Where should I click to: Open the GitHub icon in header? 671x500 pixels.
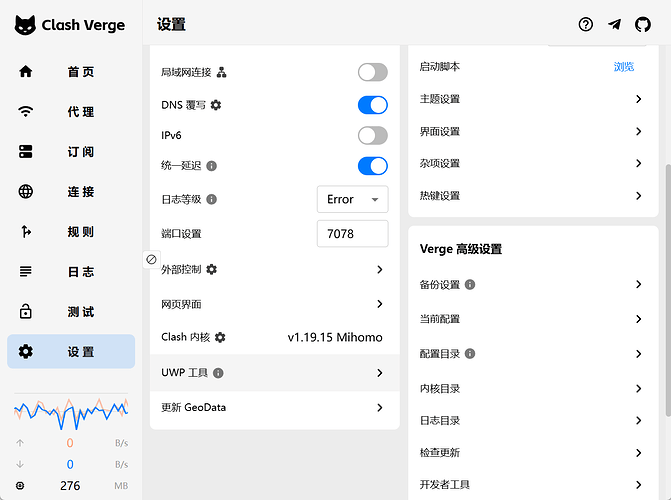pyautogui.click(x=643, y=24)
